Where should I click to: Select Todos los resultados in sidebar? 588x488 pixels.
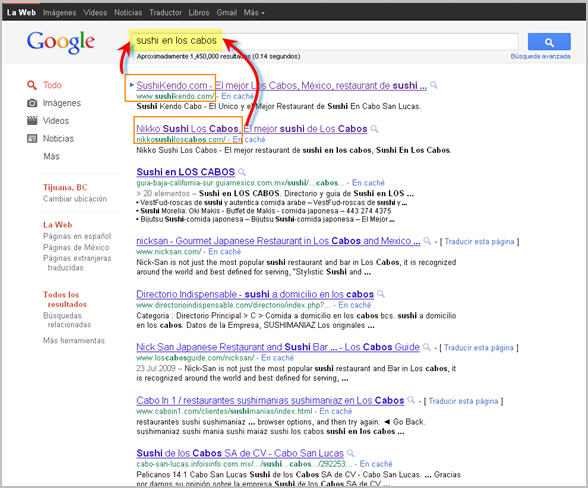tap(65, 299)
